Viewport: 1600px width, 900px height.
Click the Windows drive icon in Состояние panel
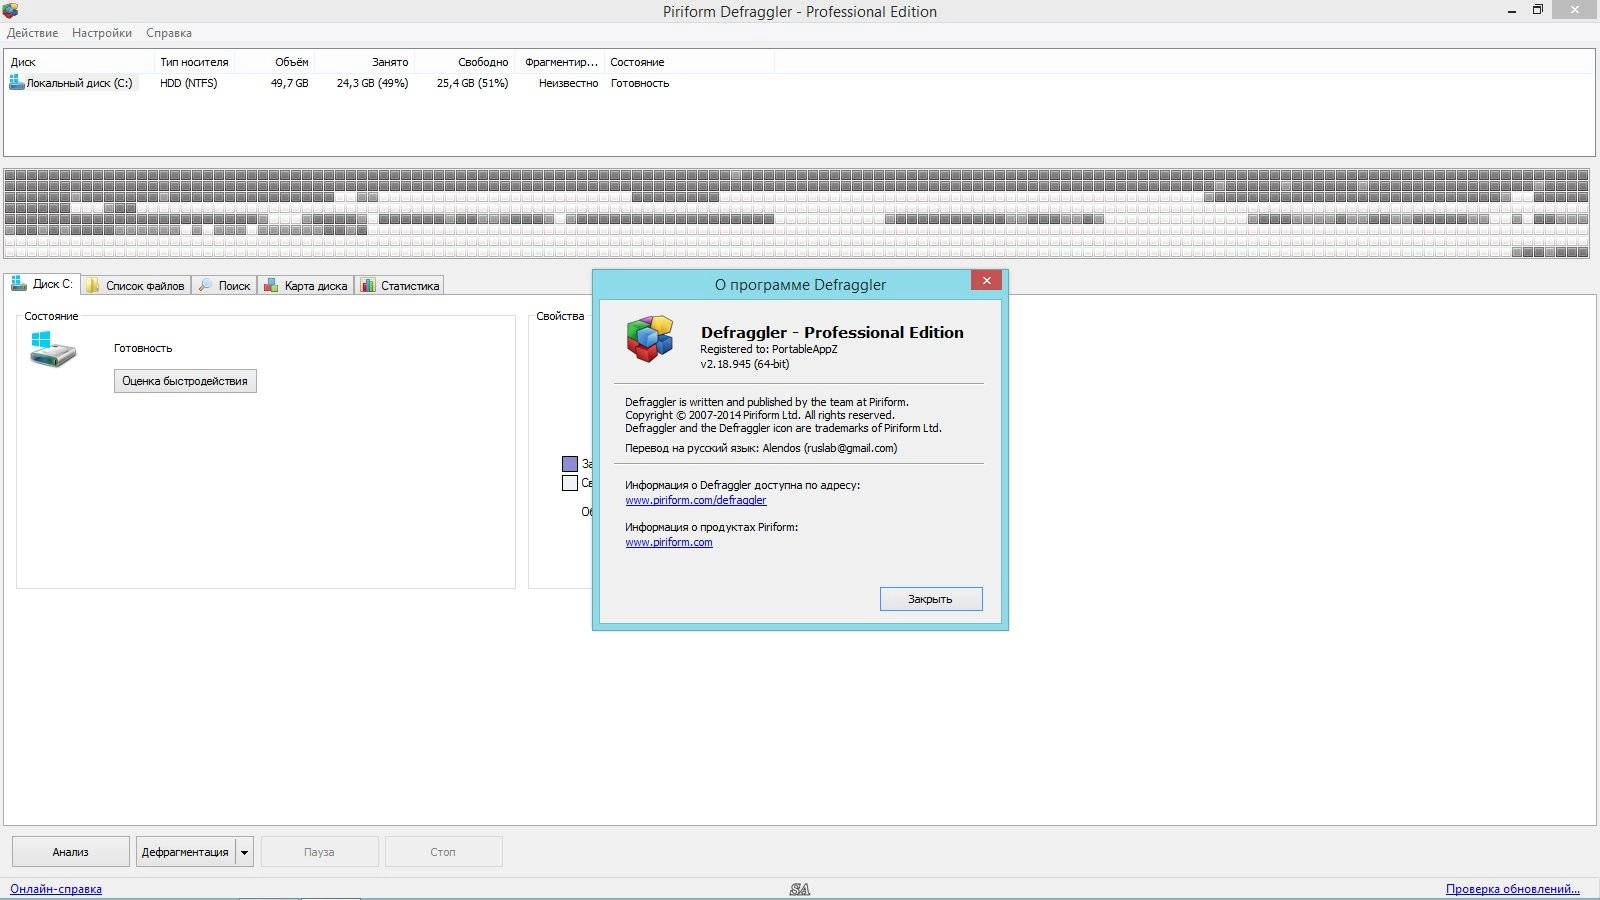click(53, 349)
